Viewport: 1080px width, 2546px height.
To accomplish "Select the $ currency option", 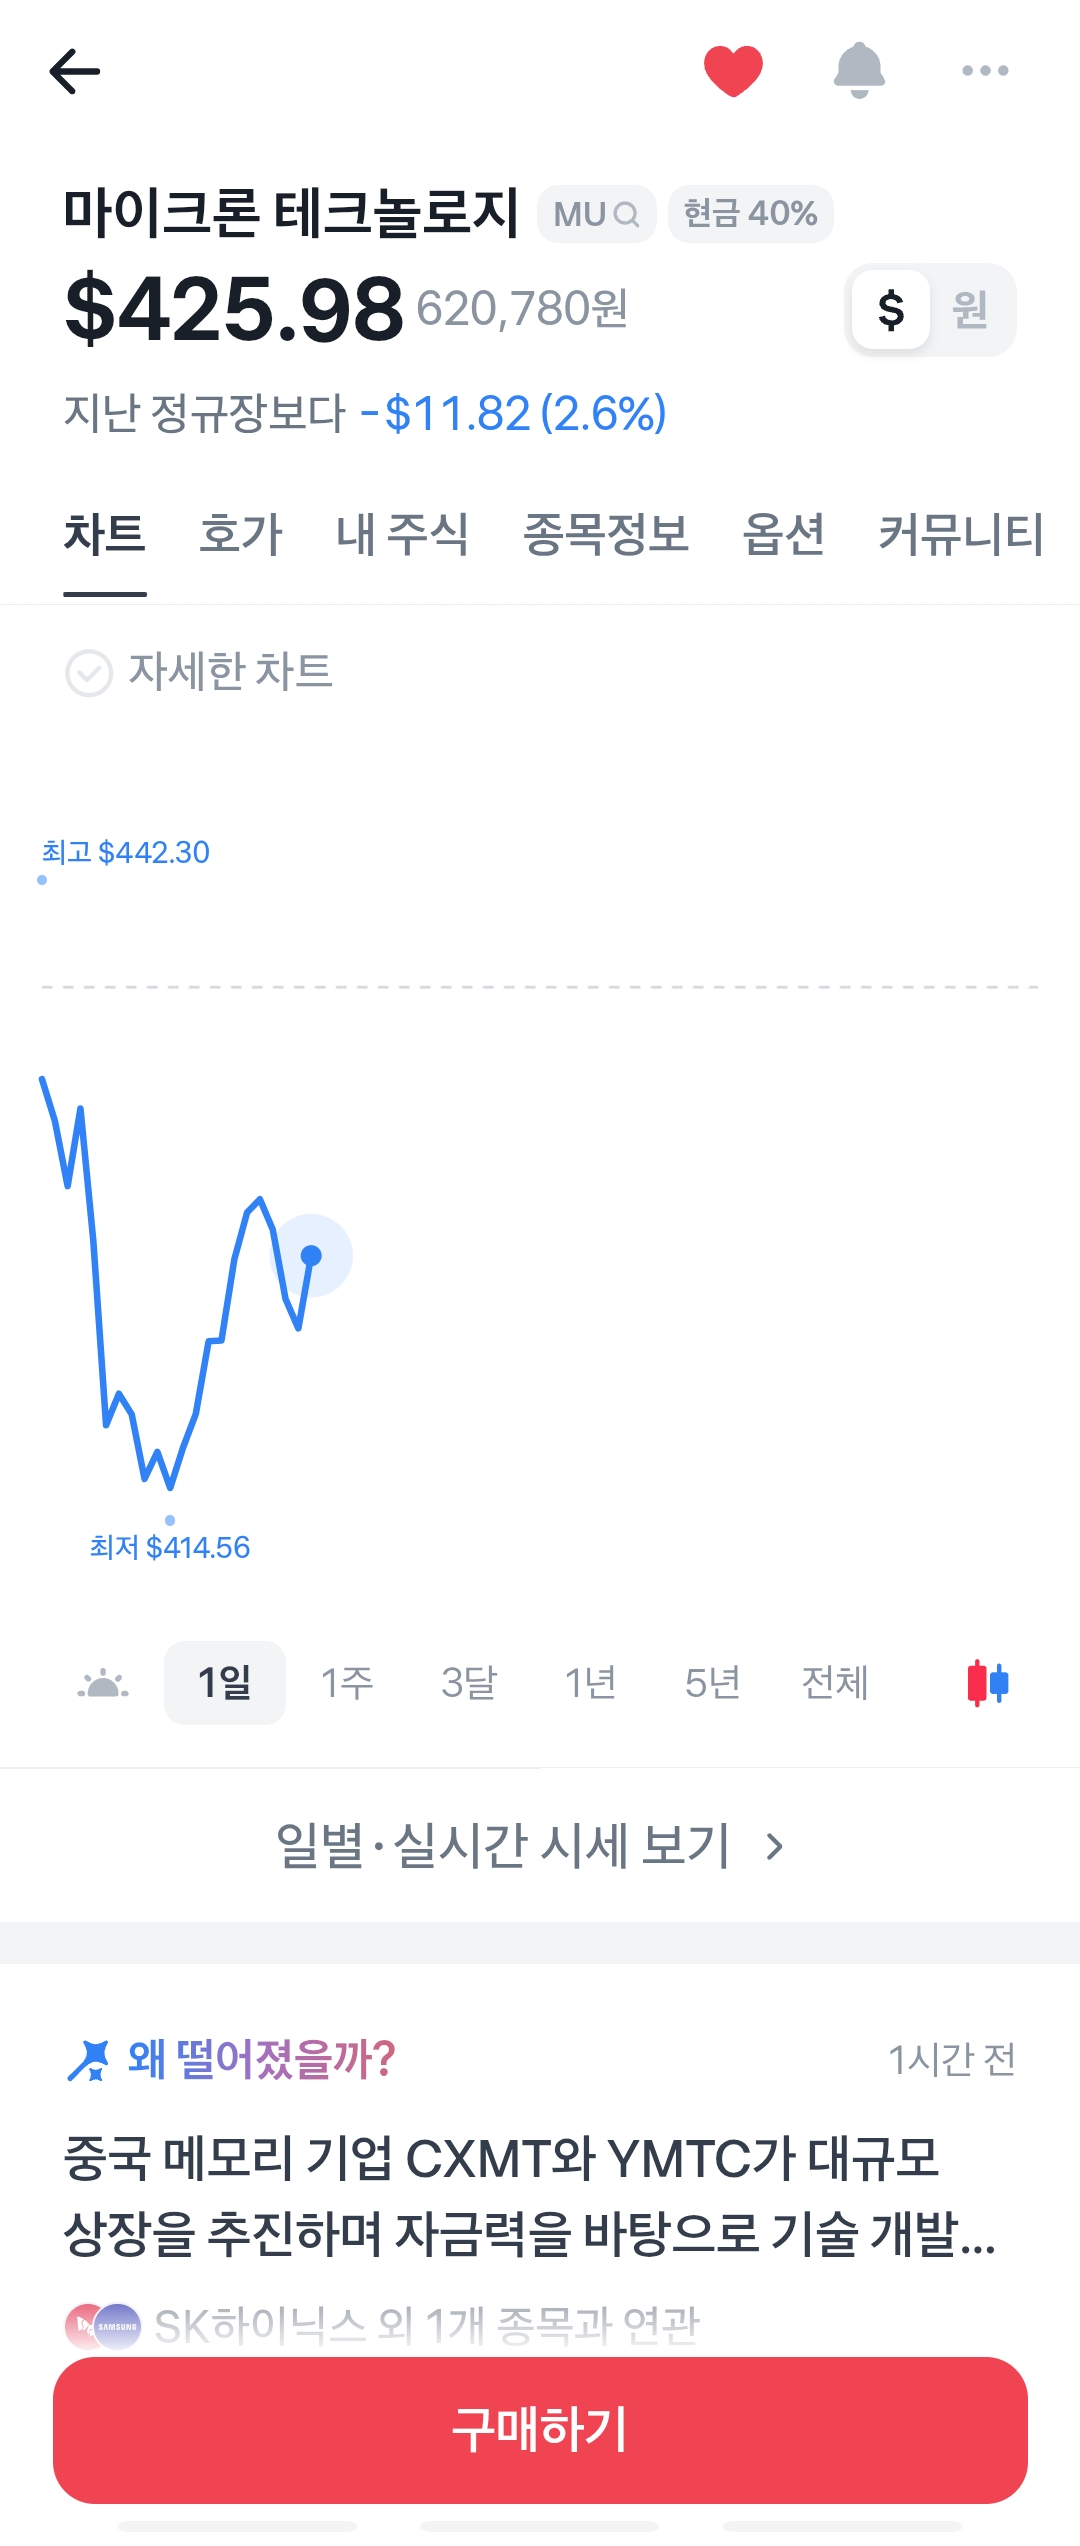I will 891,309.
